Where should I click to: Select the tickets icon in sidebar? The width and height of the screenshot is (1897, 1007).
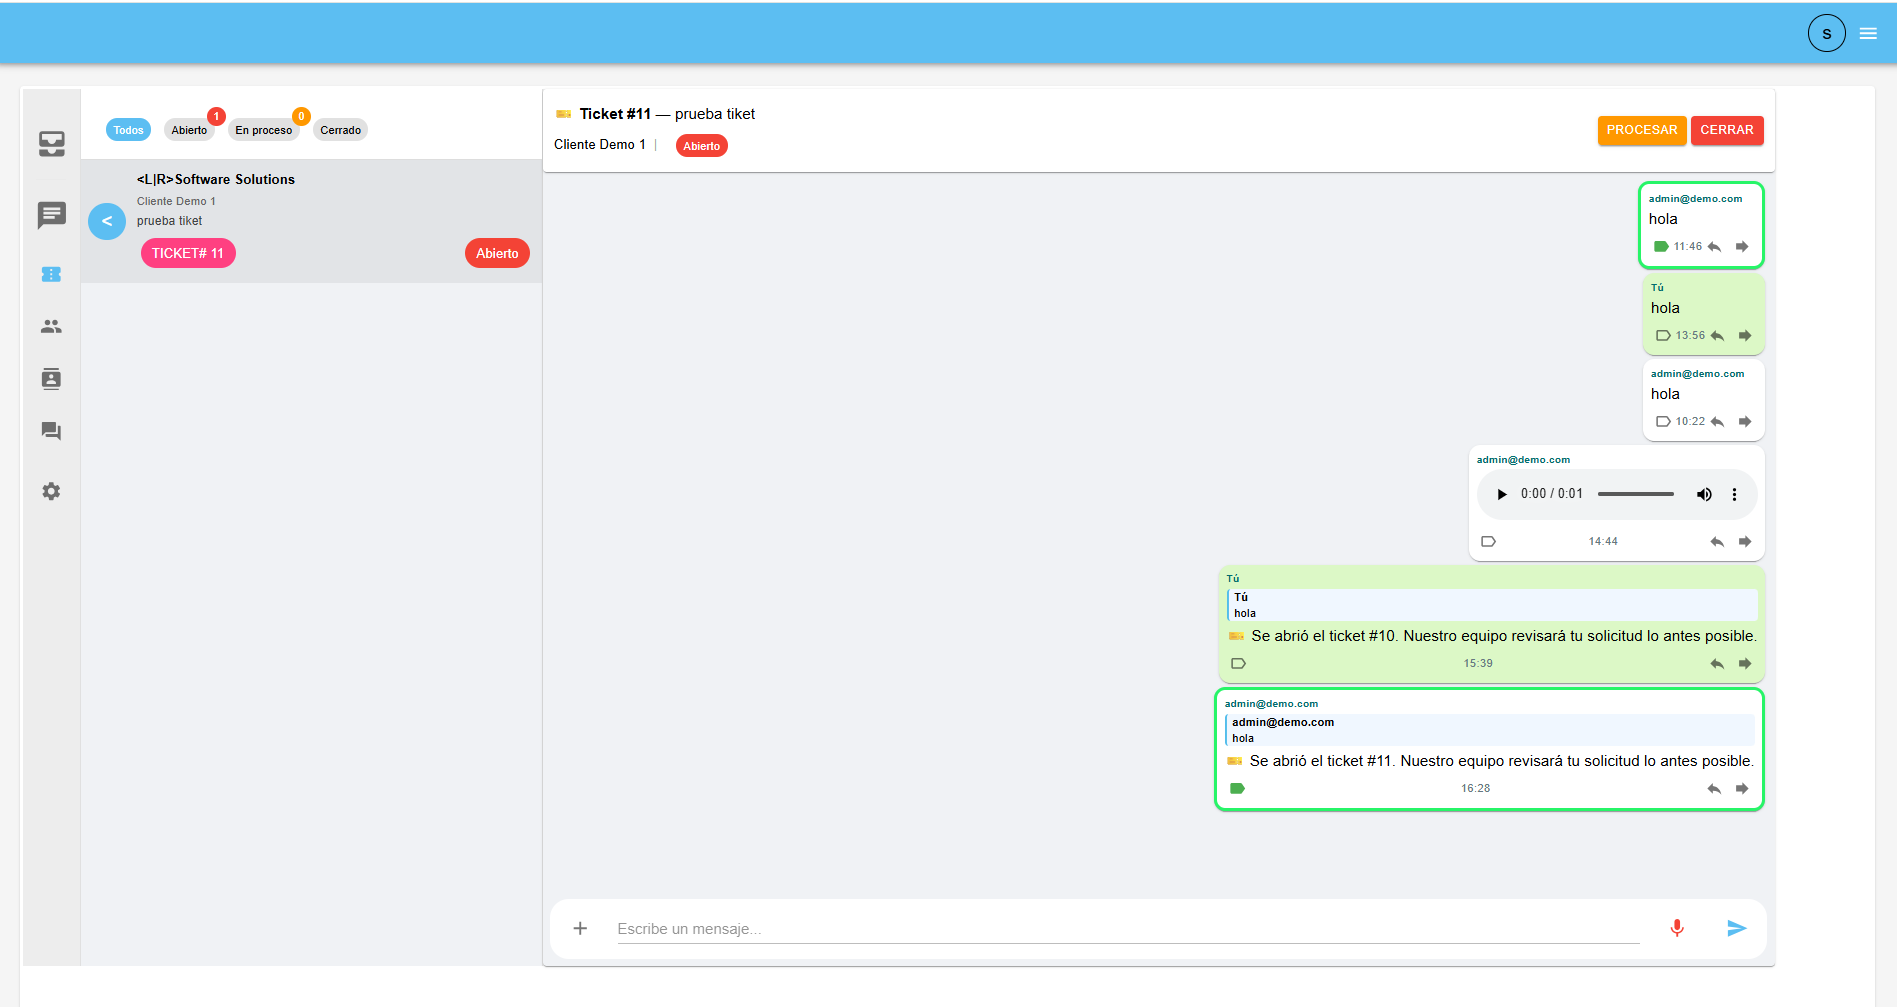51,274
